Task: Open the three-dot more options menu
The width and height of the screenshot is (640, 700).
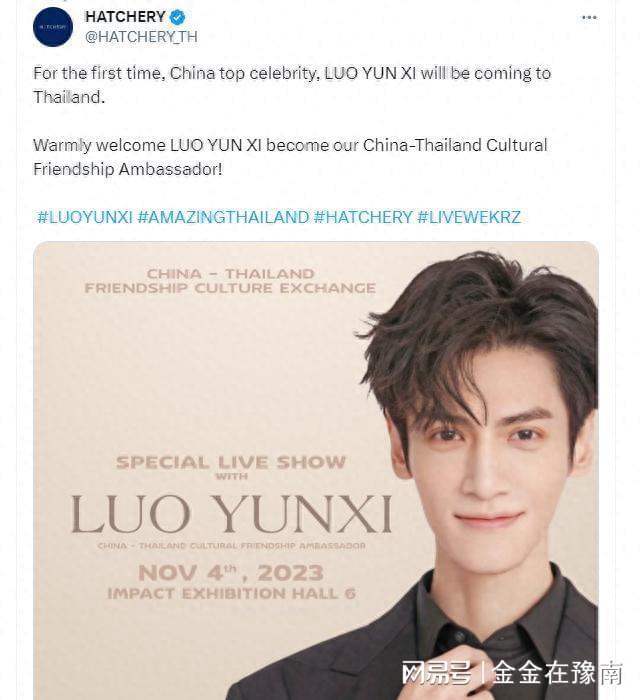Action: (589, 17)
